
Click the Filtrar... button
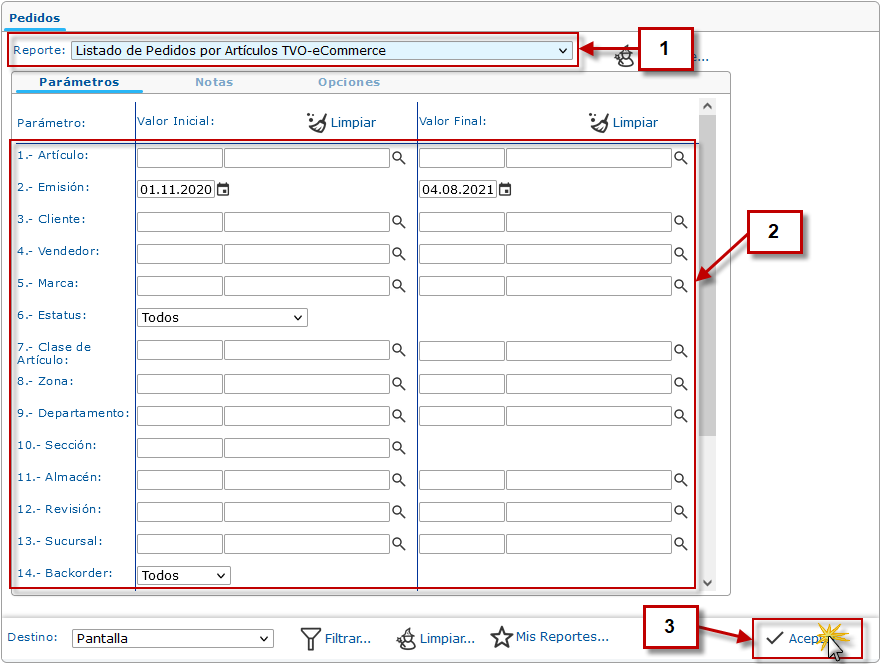pos(336,638)
